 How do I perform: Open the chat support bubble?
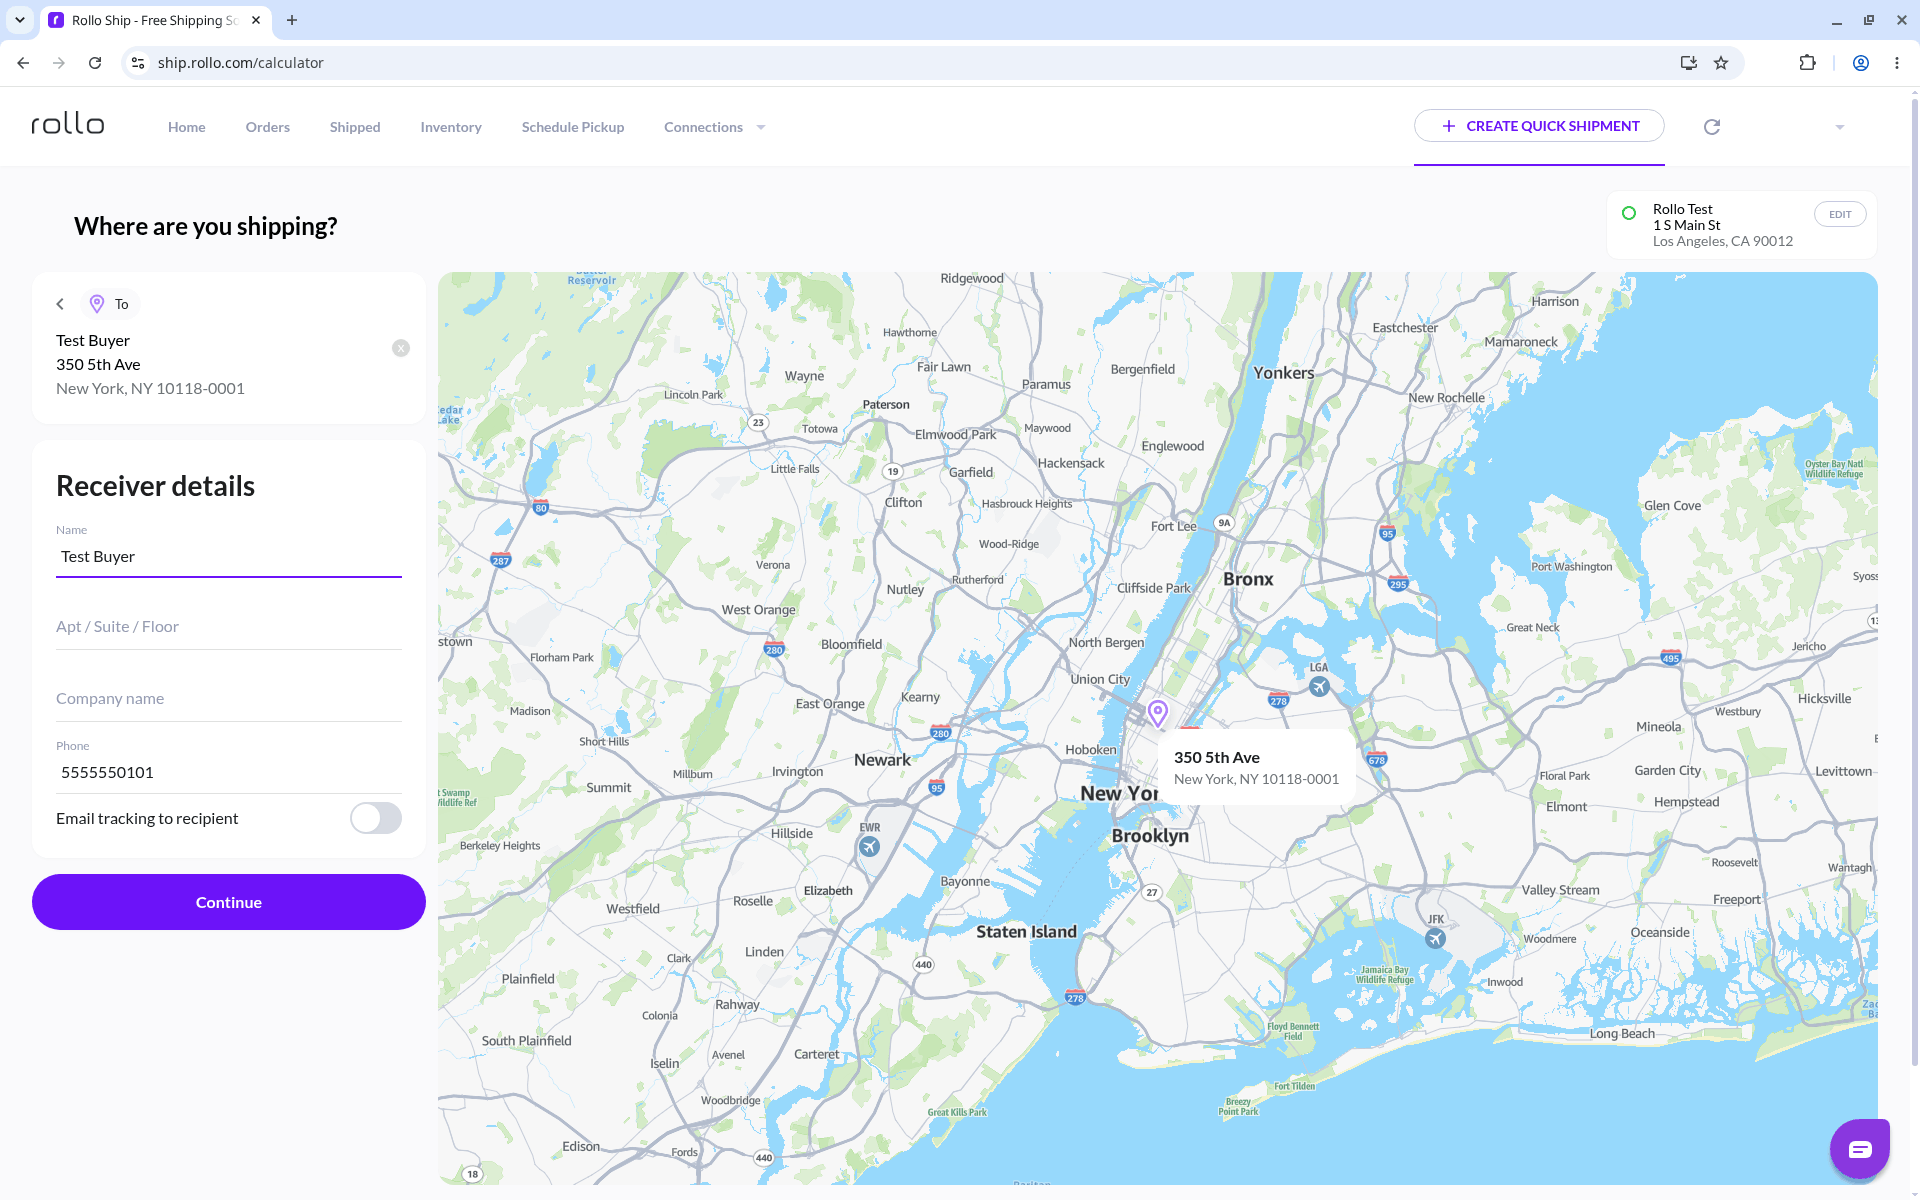(1860, 1149)
